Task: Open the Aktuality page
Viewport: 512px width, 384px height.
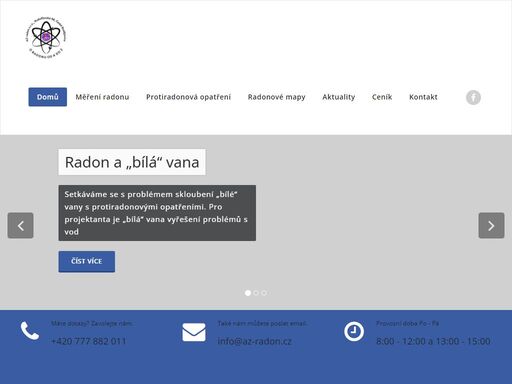Action: point(338,97)
